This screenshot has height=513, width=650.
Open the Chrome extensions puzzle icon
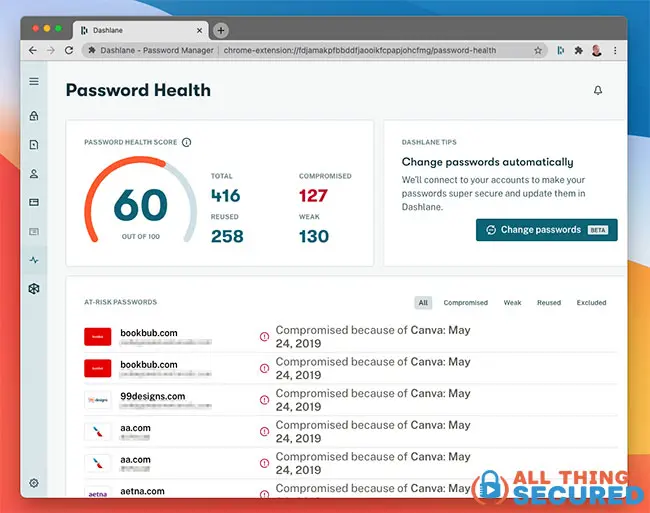click(578, 51)
